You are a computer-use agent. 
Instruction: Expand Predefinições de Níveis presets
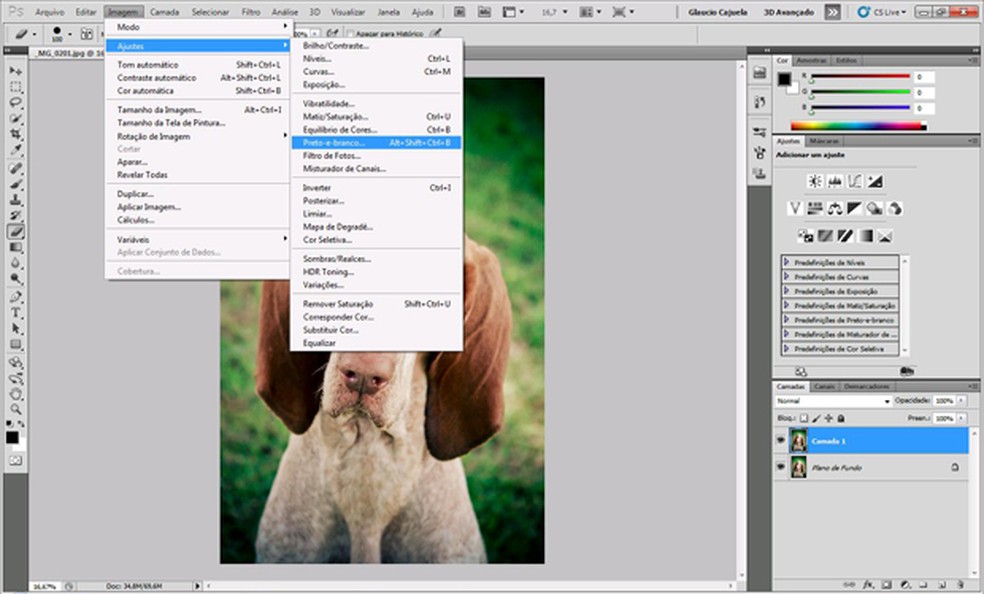787,263
